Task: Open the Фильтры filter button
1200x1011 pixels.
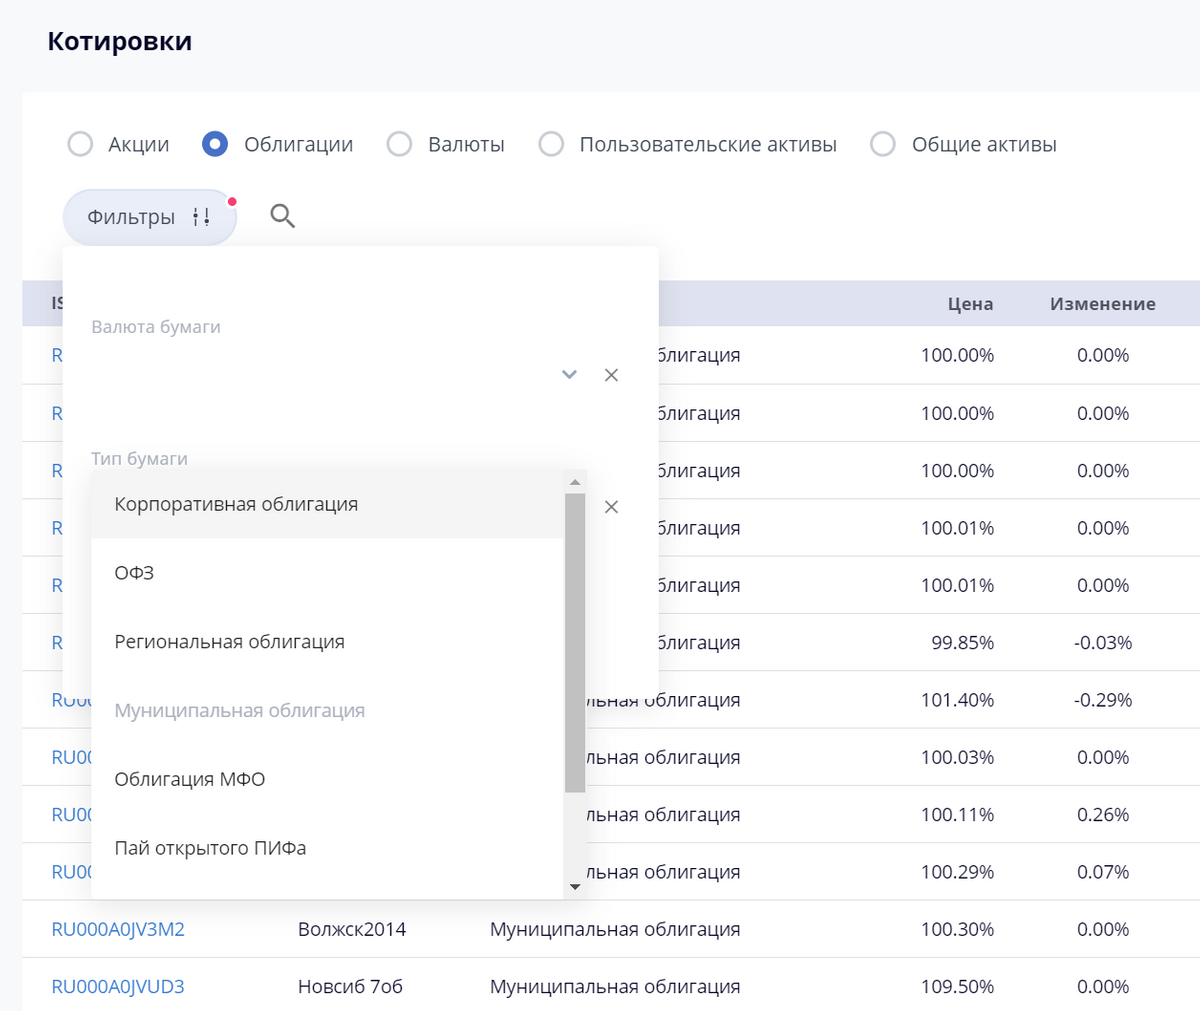Action: click(149, 217)
